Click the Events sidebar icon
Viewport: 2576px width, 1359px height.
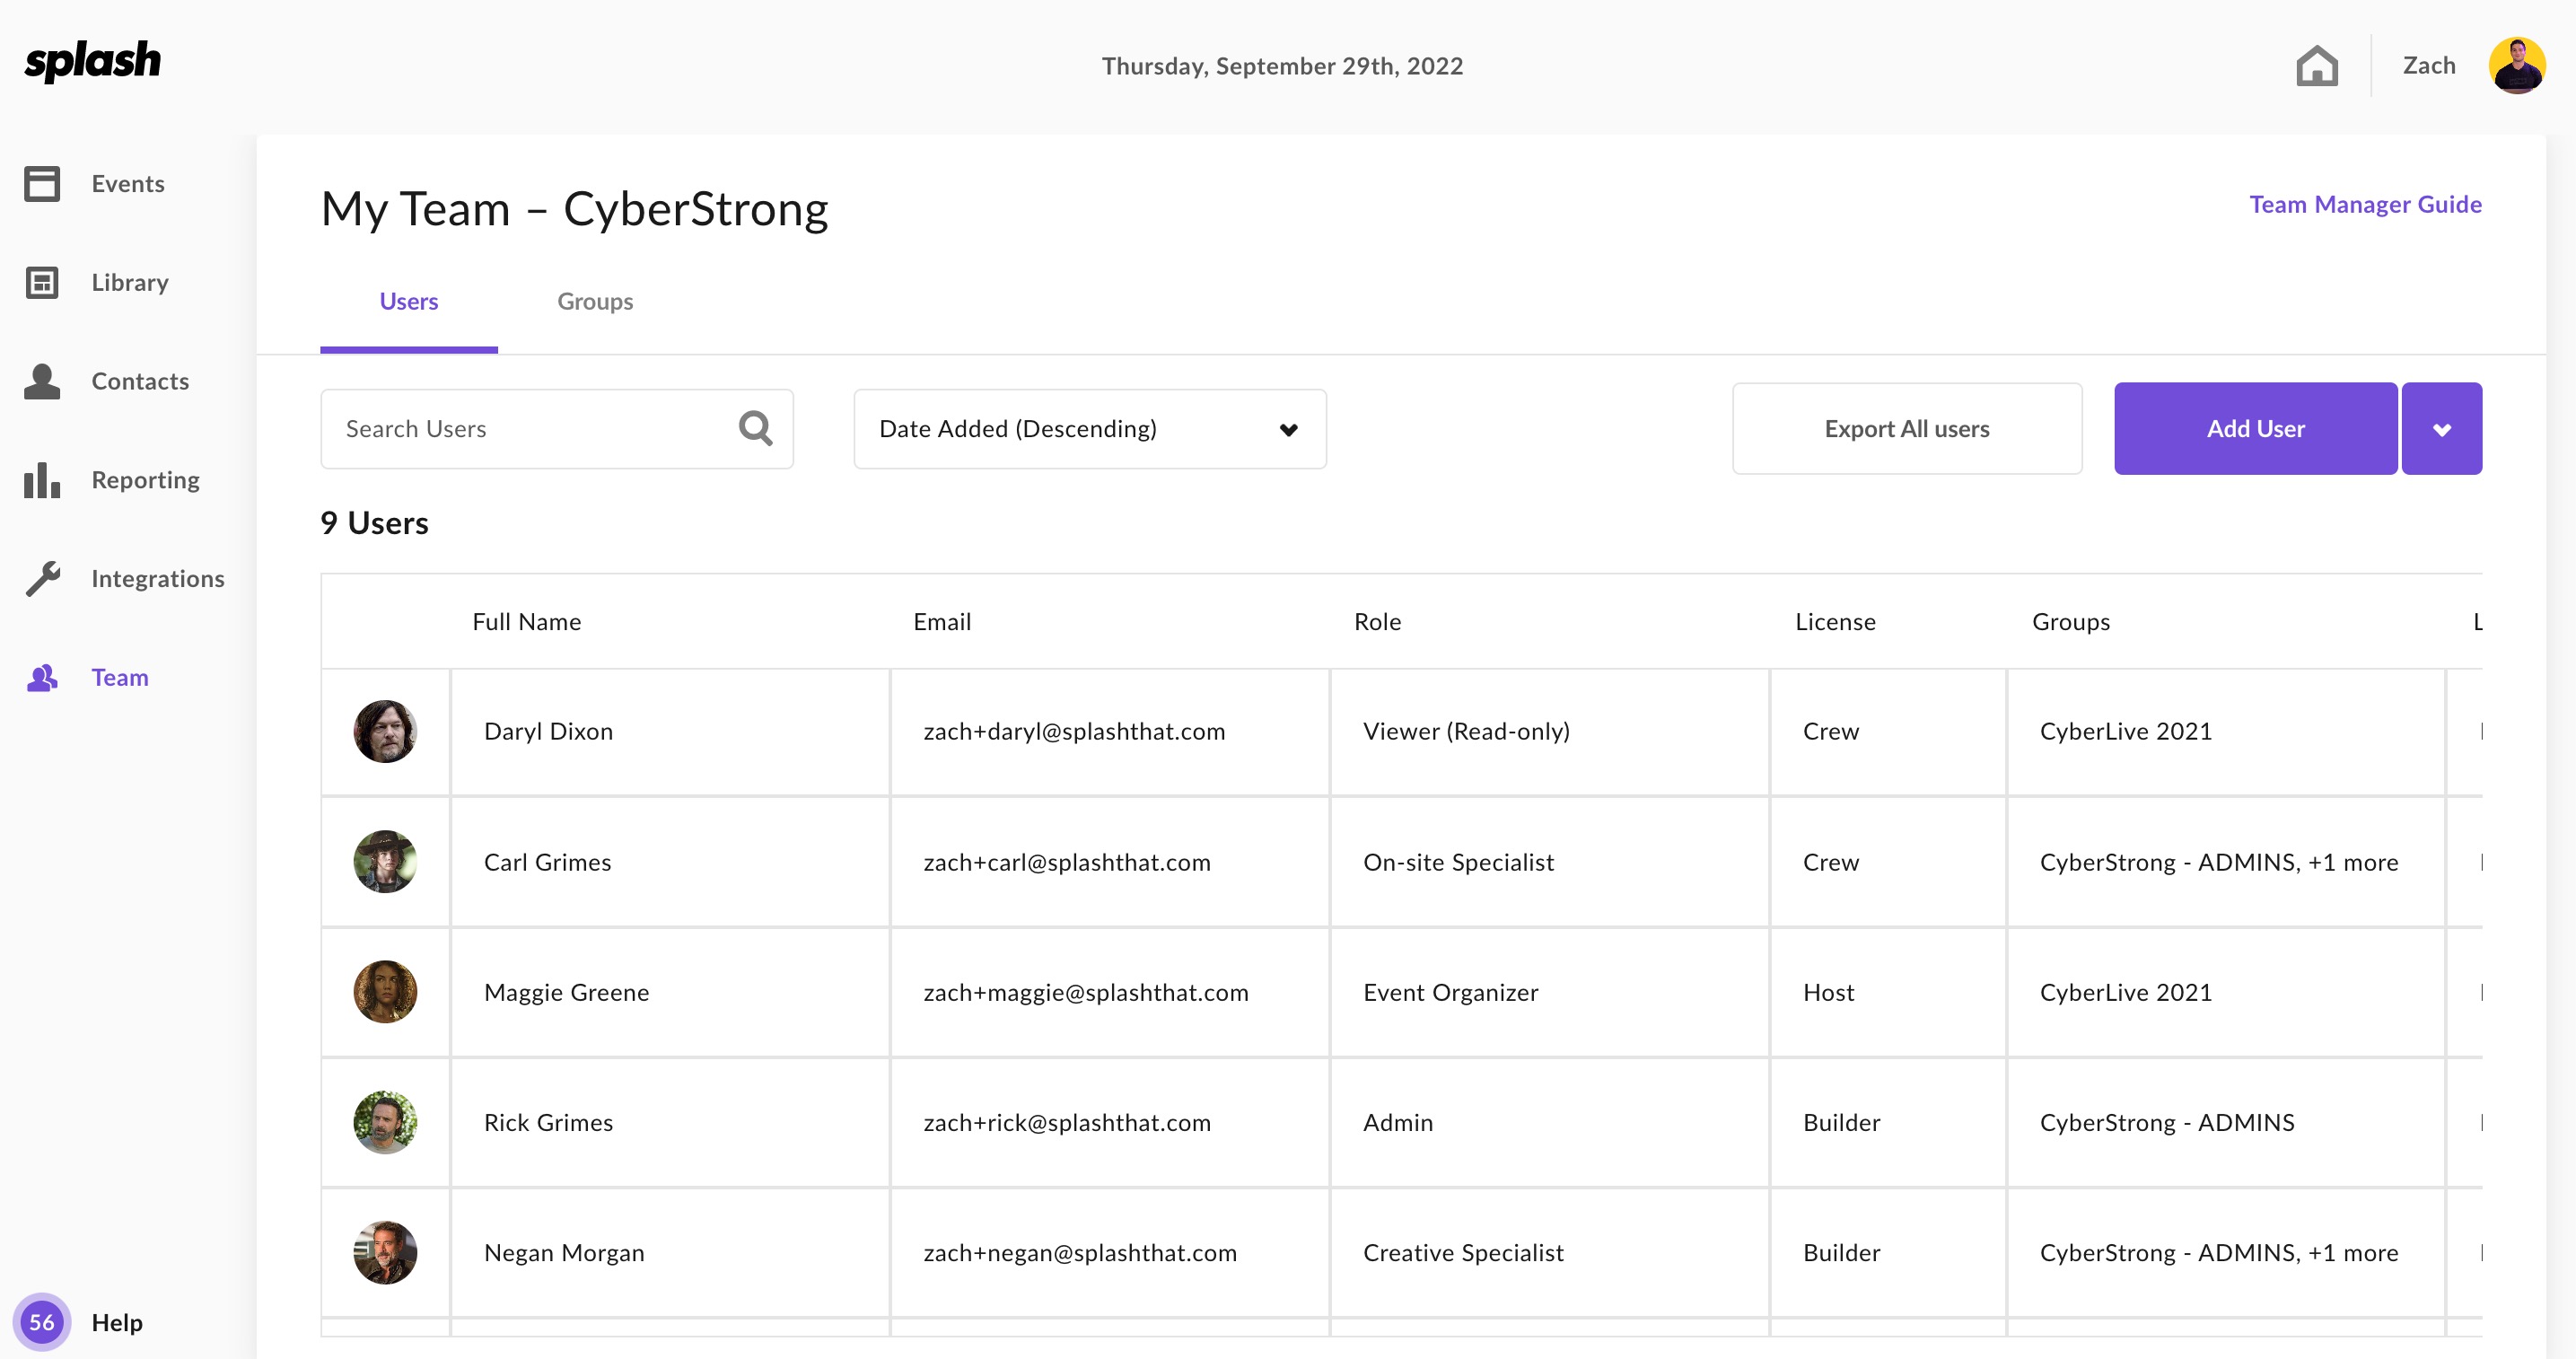tap(42, 184)
